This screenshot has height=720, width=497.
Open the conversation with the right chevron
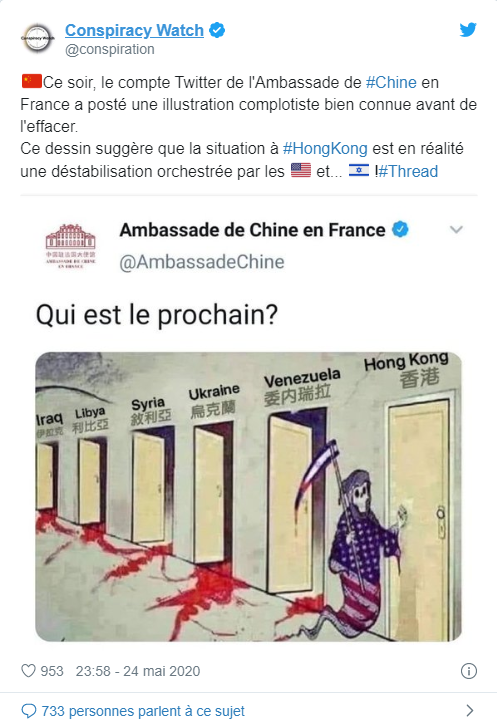[469, 710]
